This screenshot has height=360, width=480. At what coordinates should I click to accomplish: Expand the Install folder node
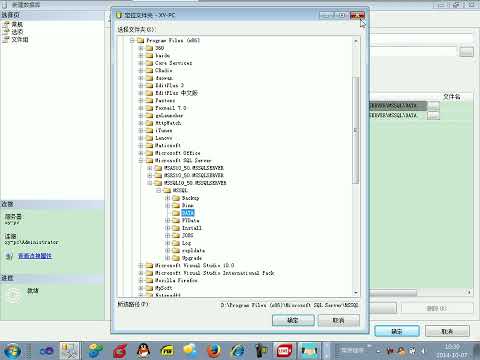tap(168, 228)
